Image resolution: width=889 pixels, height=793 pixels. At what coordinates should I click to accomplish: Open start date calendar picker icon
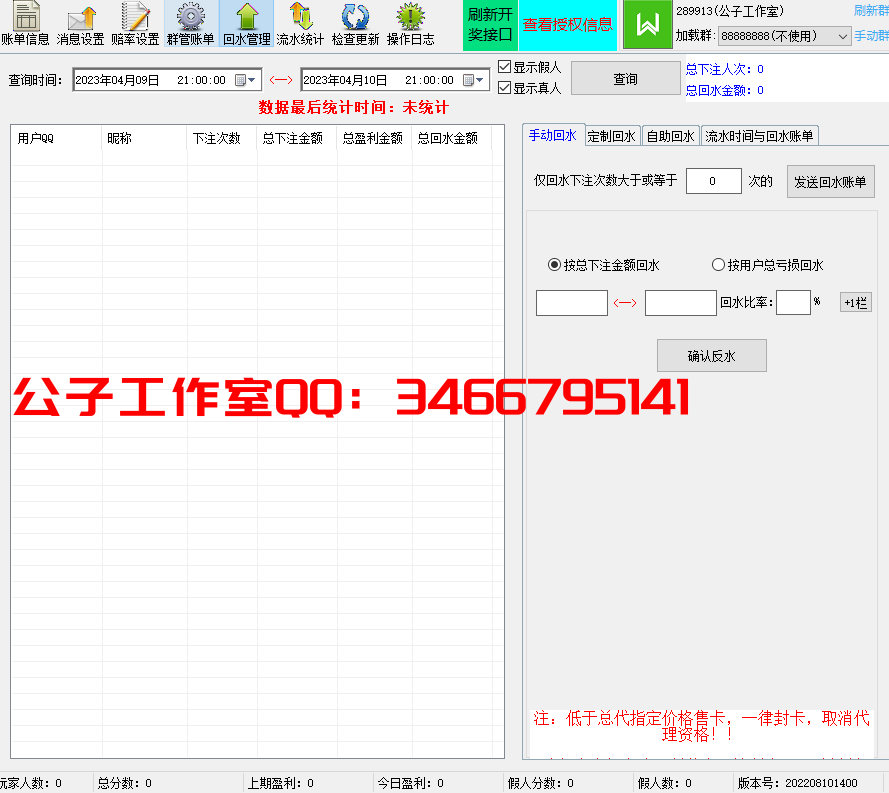click(x=240, y=80)
